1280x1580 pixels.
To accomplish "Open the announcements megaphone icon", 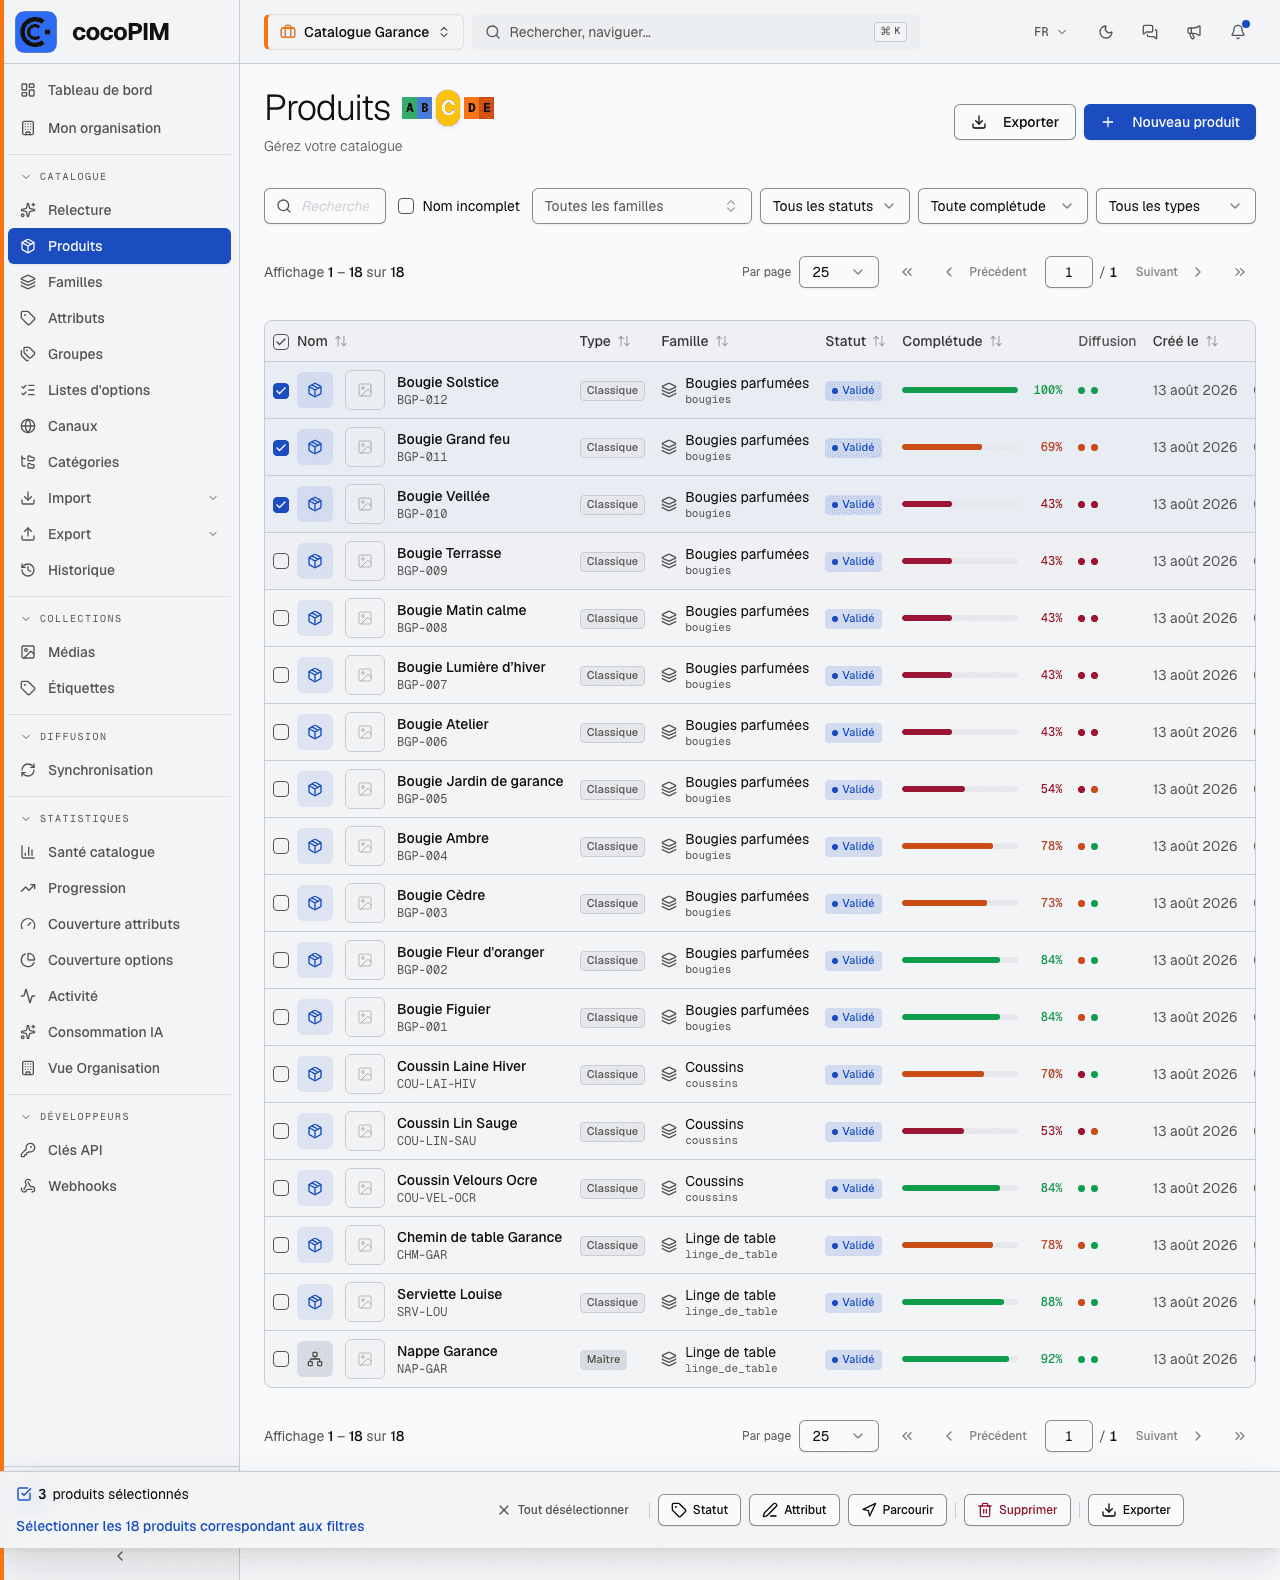I will coord(1194,32).
